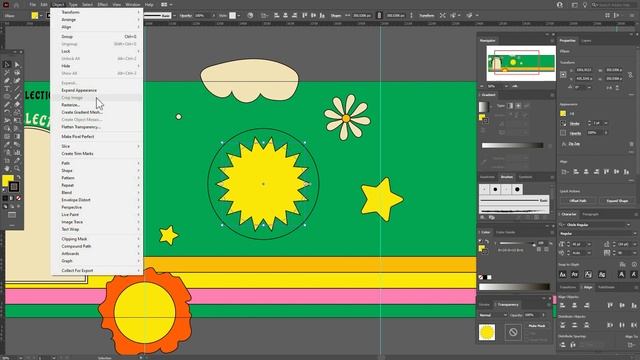Click the Offset Path button
Image resolution: width=640 pixels, height=360 pixels.
[x=578, y=201]
